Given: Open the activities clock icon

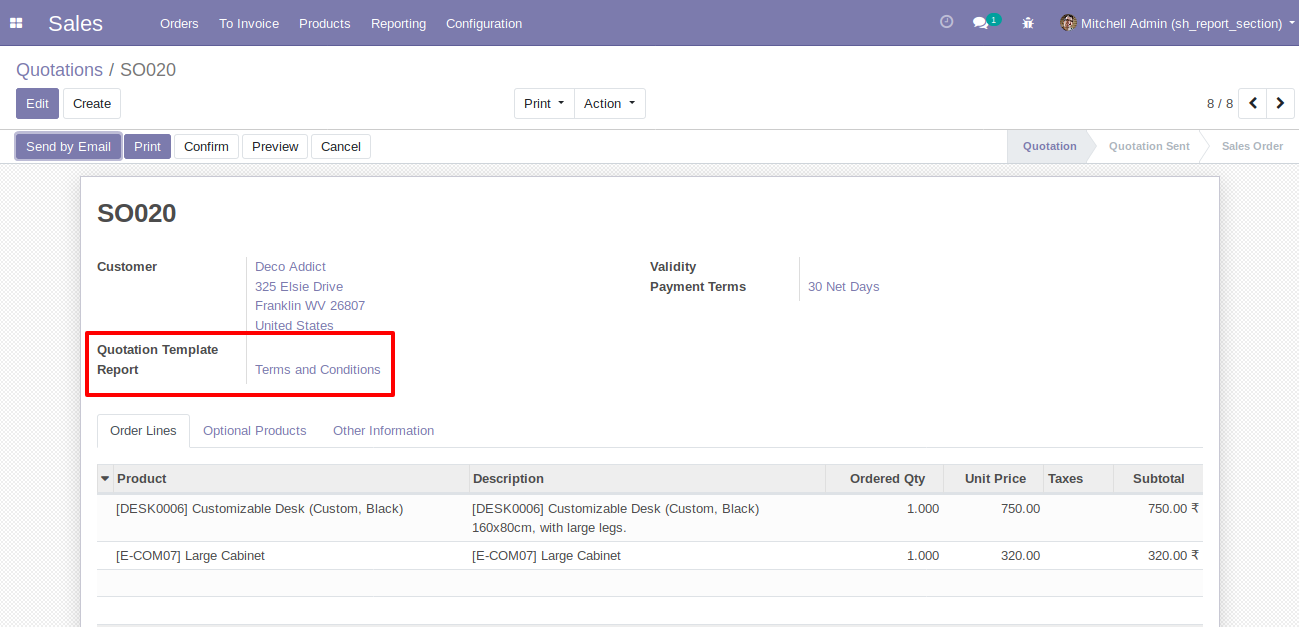Looking at the screenshot, I should (947, 22).
